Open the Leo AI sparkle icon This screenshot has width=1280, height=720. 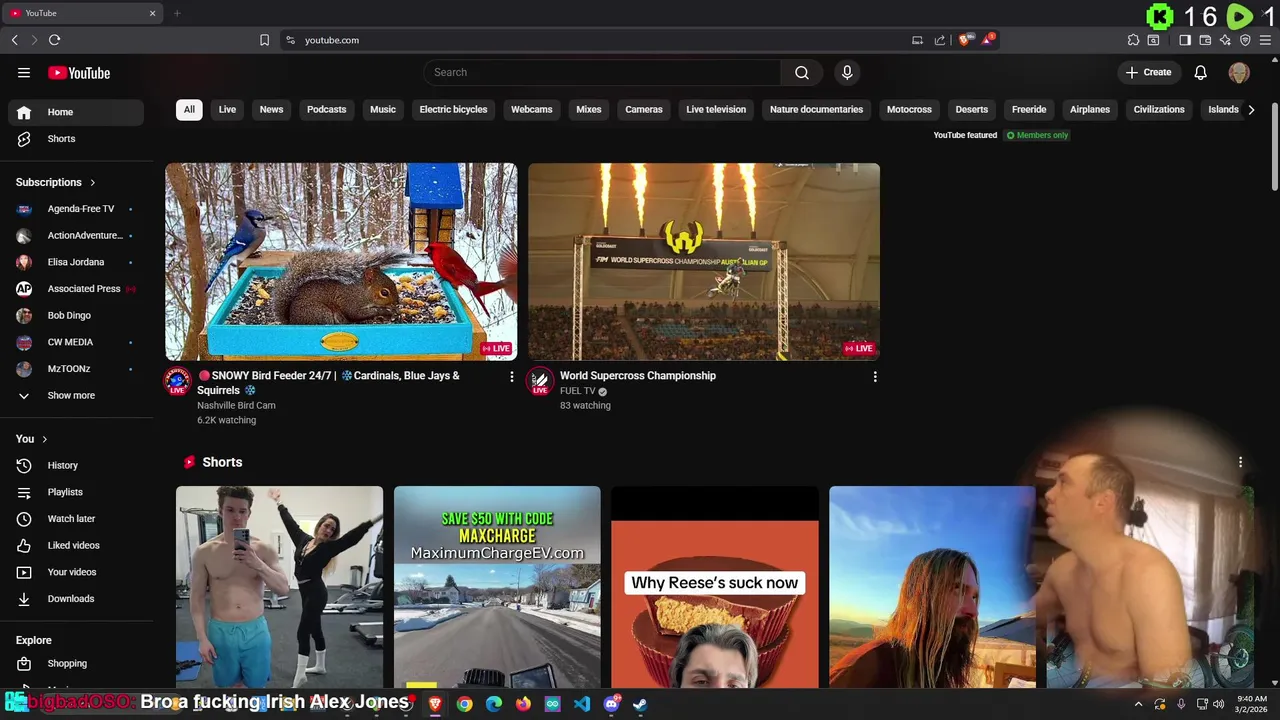[1225, 40]
